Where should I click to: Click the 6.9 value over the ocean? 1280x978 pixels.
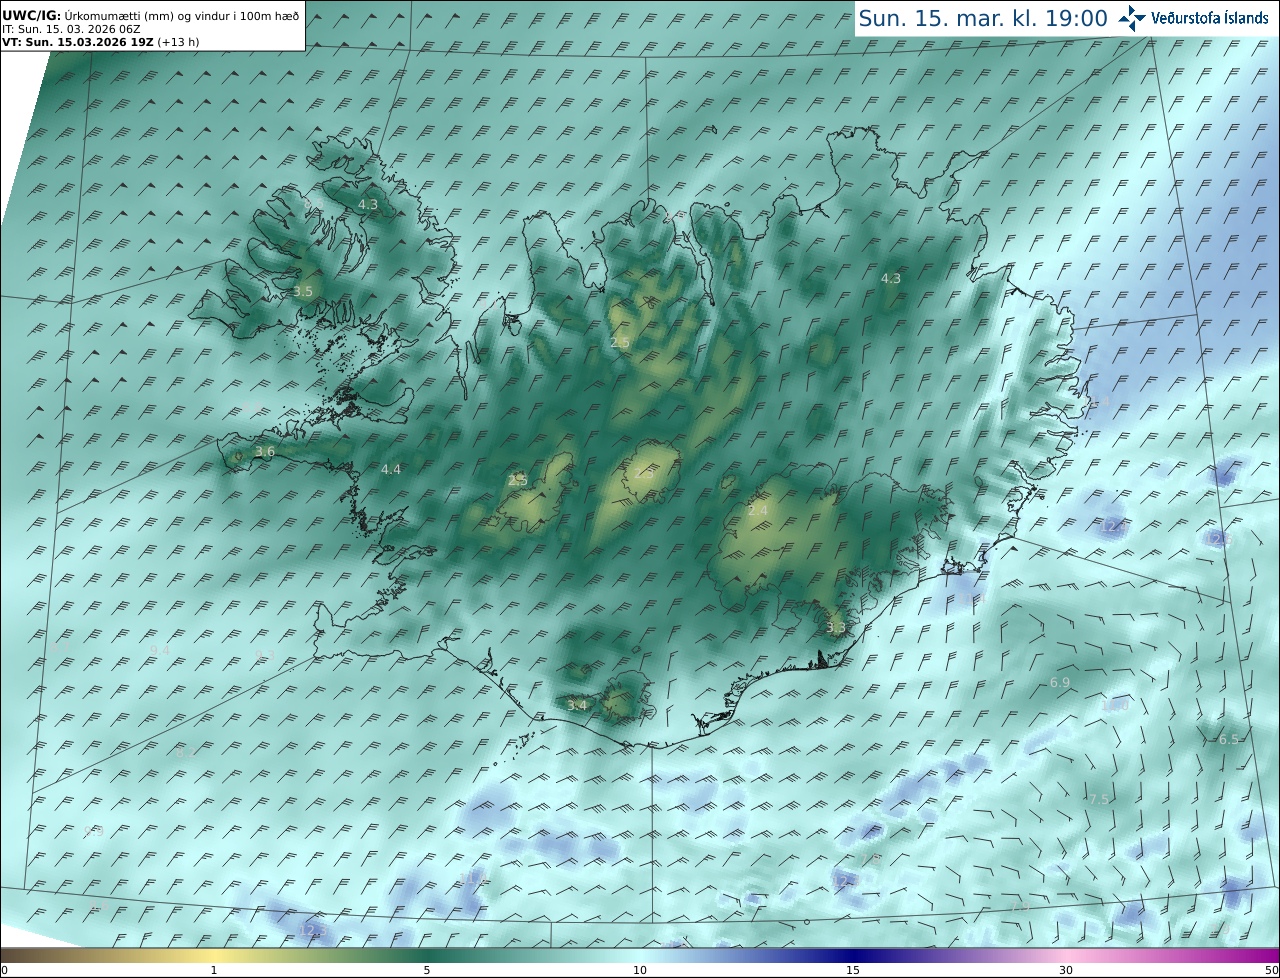pyautogui.click(x=1060, y=682)
